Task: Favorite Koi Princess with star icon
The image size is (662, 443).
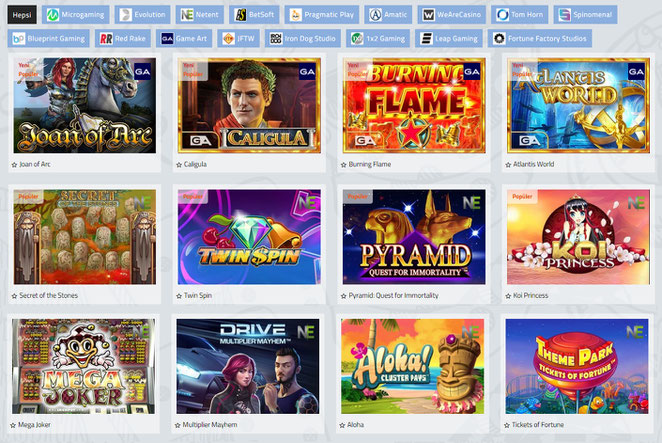Action: (x=508, y=296)
